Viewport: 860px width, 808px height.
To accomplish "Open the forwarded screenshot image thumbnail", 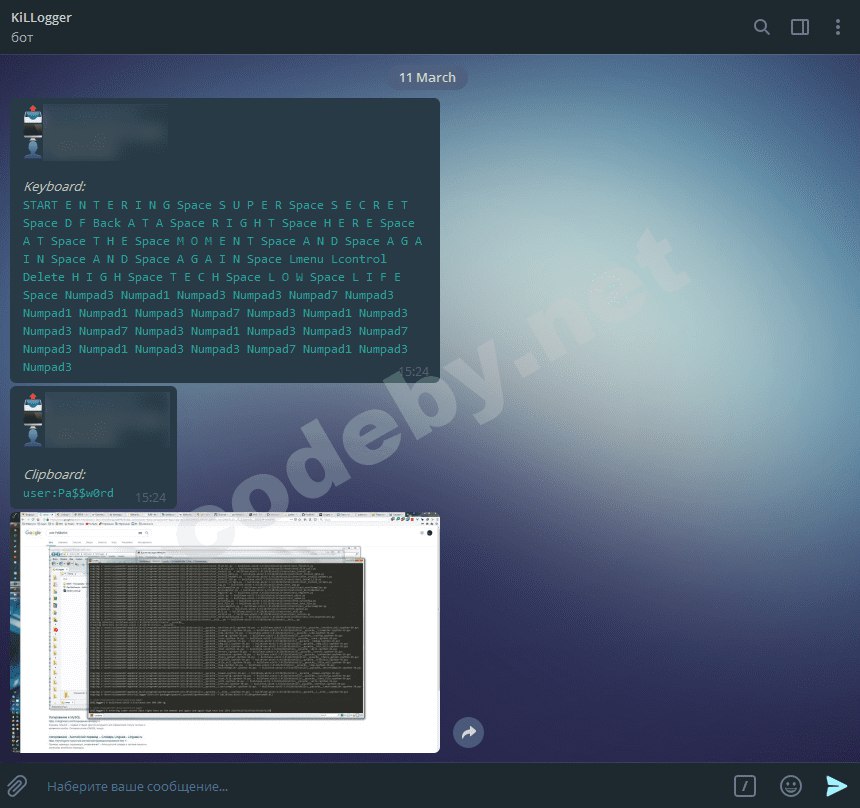I will coord(225,632).
